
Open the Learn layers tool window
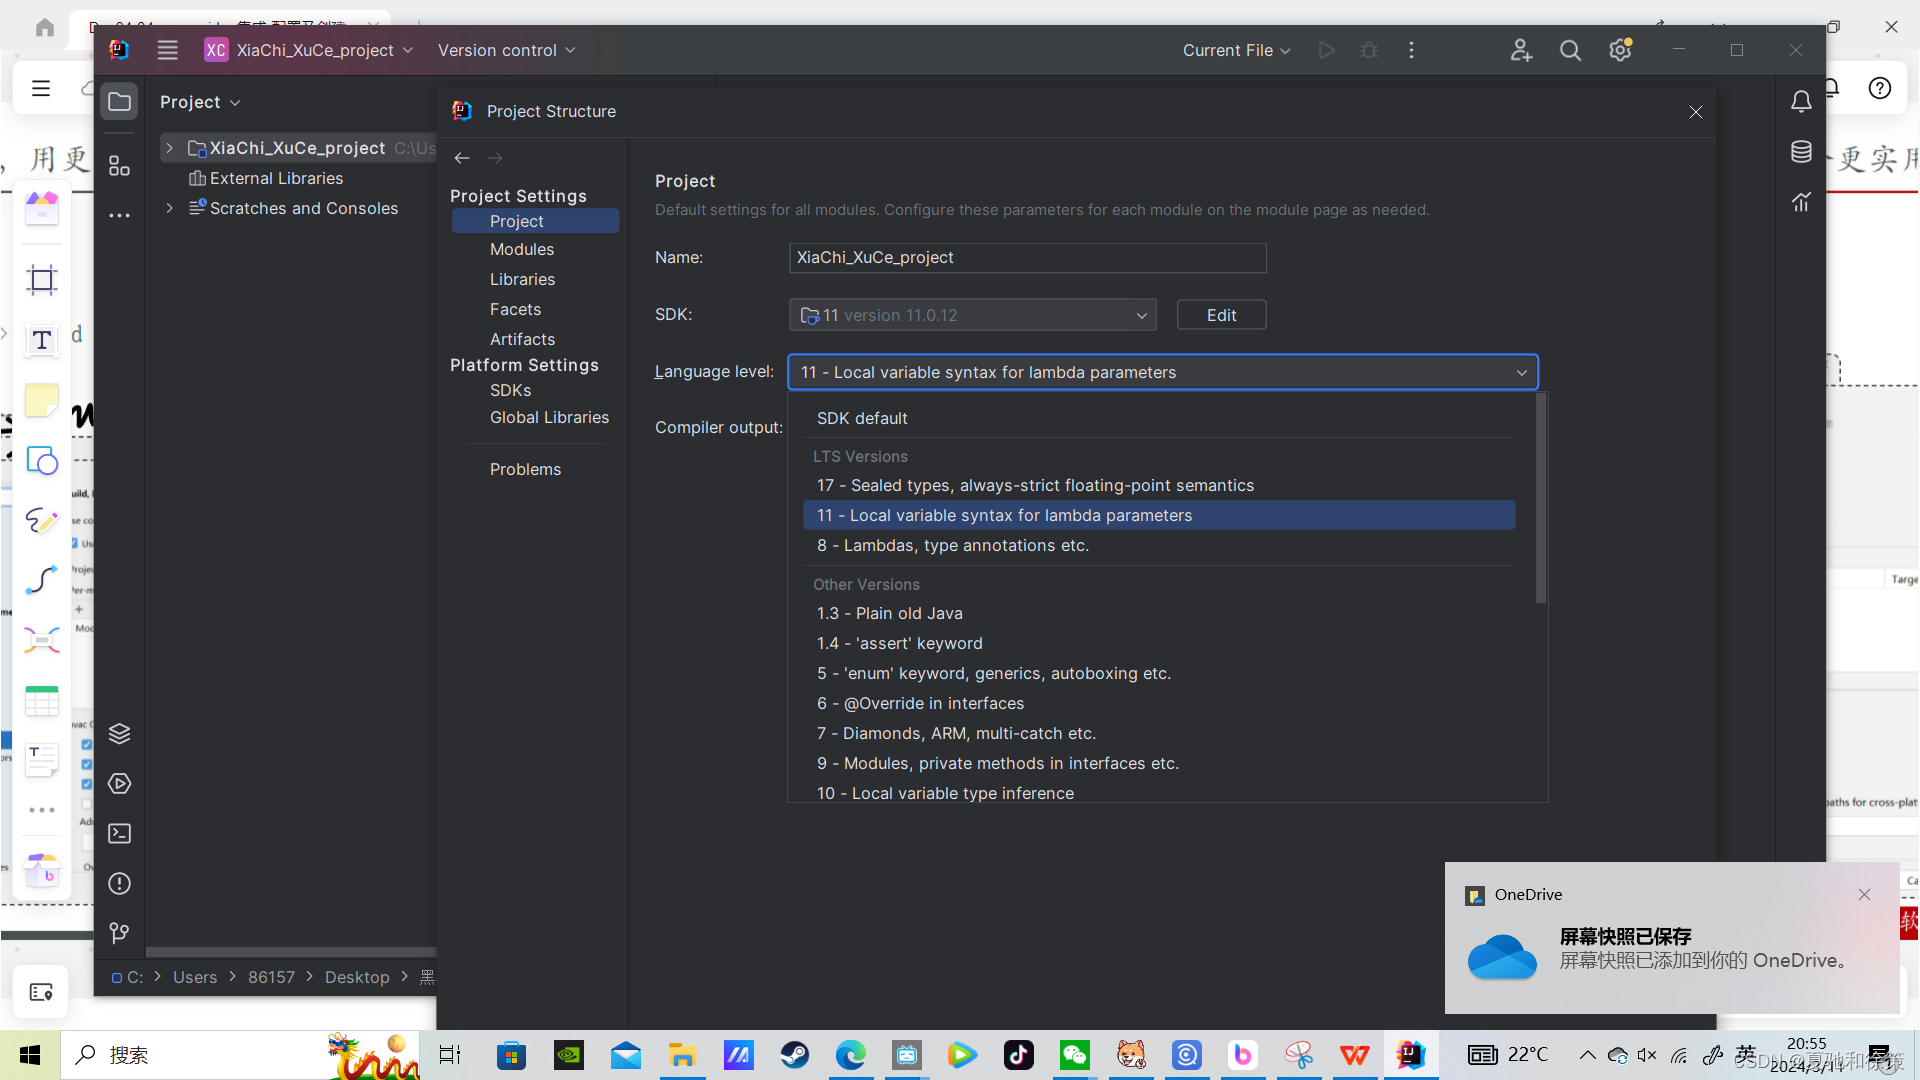tap(119, 734)
